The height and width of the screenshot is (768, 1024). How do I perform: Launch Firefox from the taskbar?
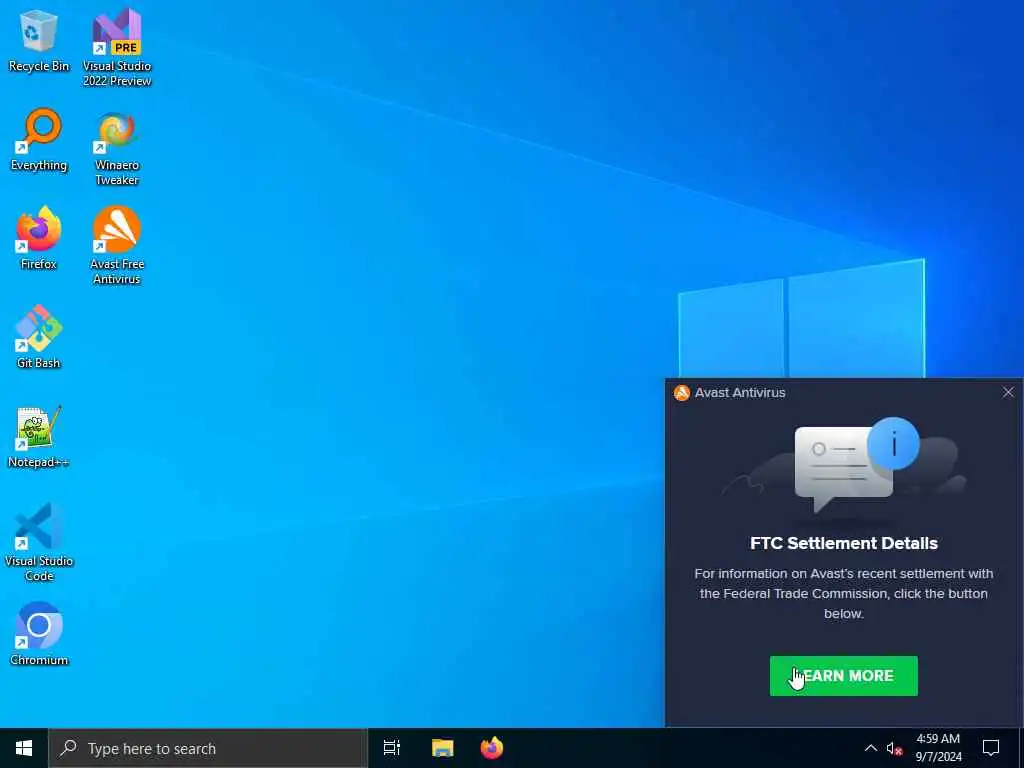click(492, 748)
